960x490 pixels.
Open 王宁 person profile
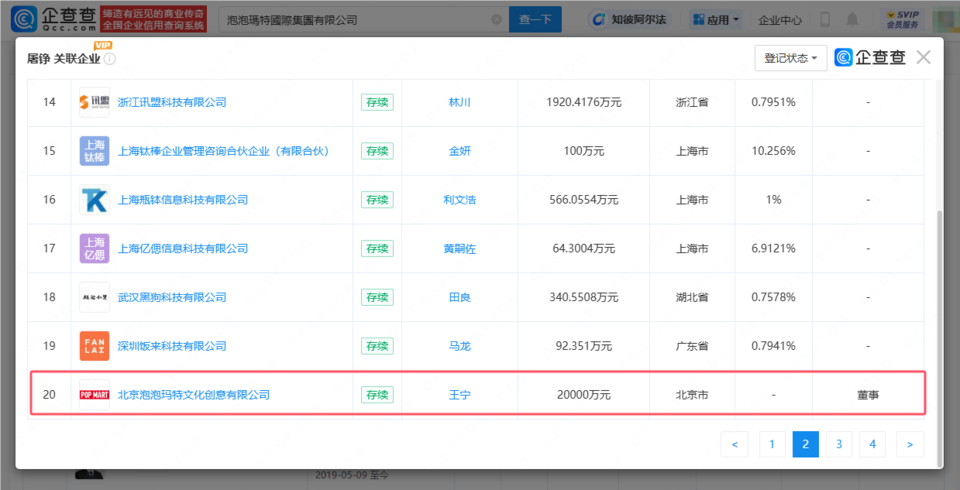[460, 394]
